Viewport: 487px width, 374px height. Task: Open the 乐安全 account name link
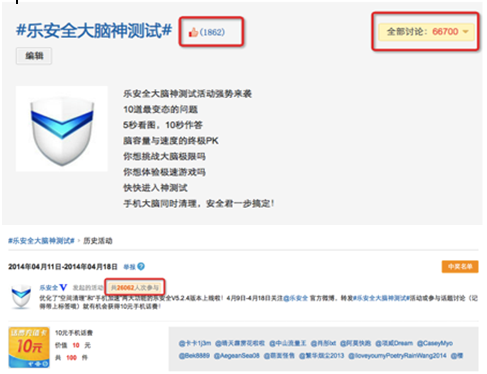coord(49,287)
